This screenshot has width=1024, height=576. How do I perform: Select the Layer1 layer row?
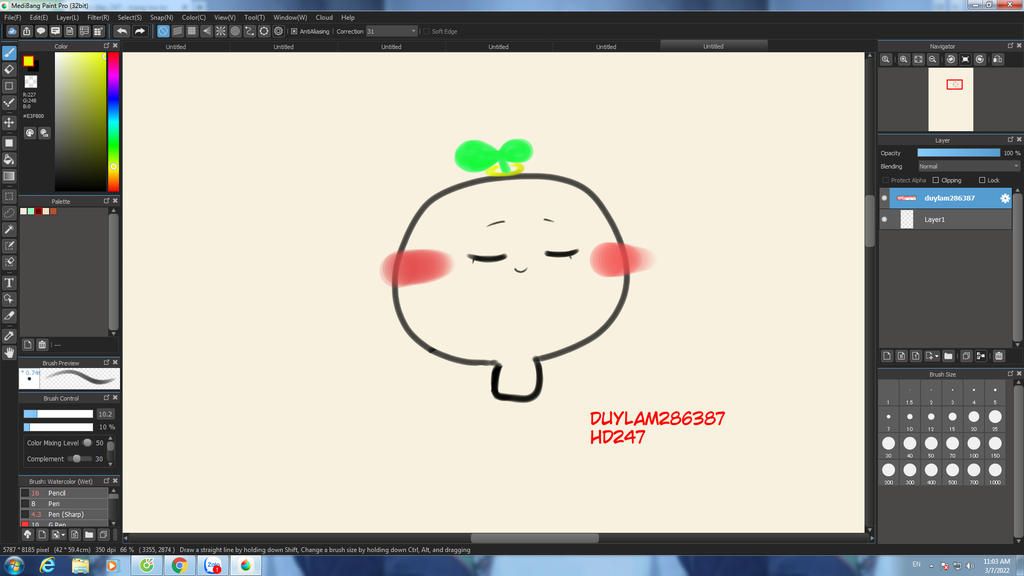tap(946, 219)
